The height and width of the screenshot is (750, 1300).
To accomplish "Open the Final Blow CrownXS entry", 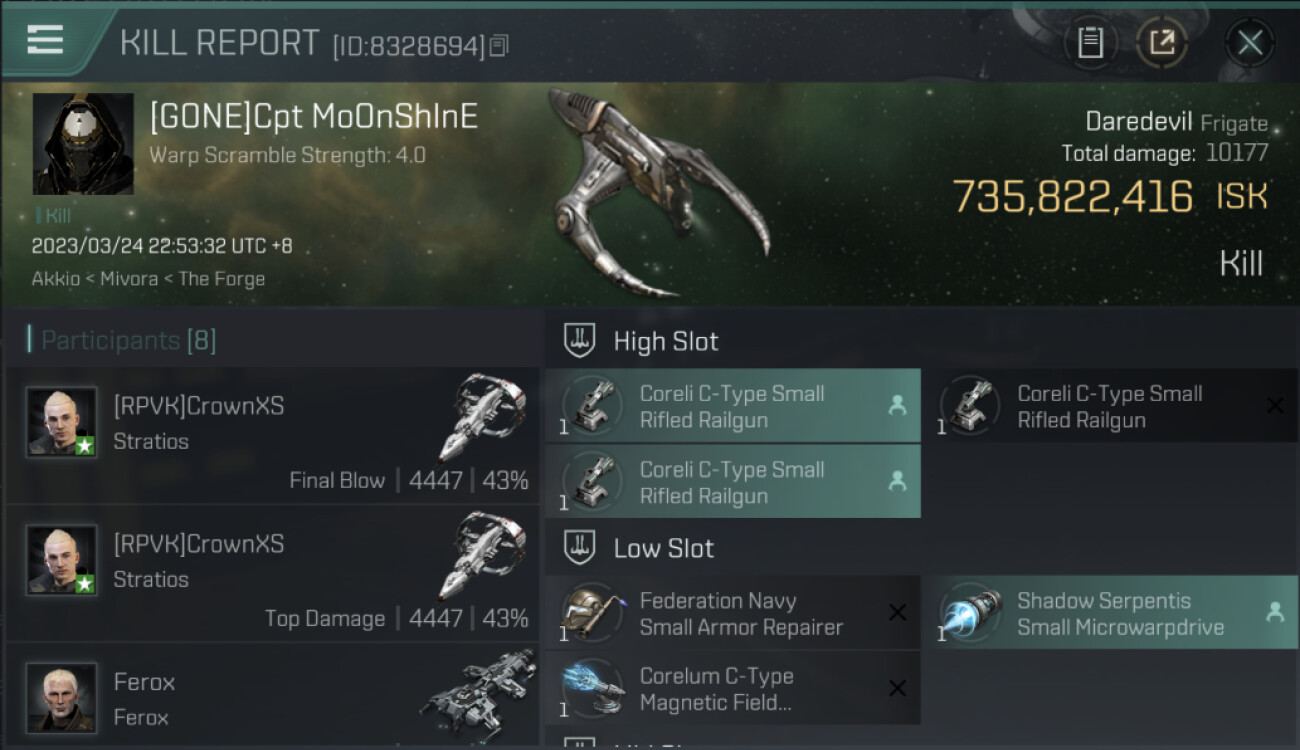I will point(273,436).
